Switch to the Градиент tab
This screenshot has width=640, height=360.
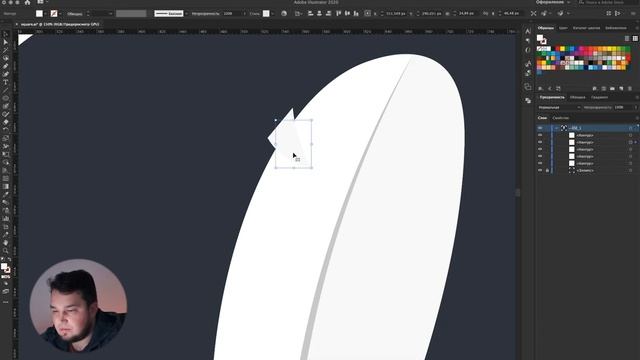[x=599, y=97]
